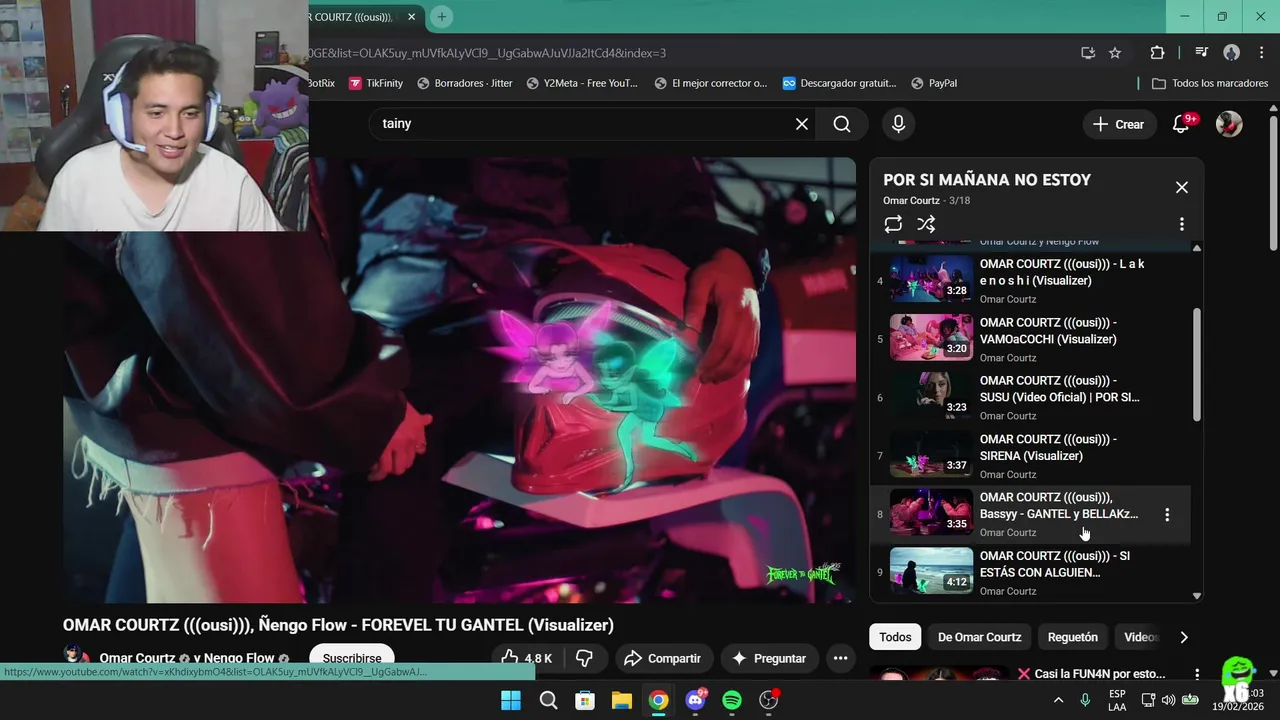The height and width of the screenshot is (720, 1280).
Task: Play Lakenoshi (Visualizer) from playlist
Action: point(1030,280)
